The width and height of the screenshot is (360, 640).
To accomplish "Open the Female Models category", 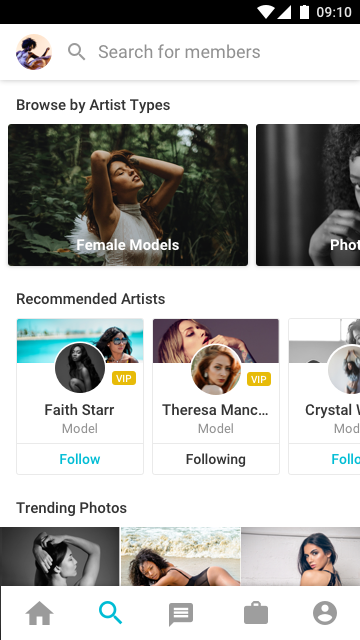I will (x=128, y=195).
